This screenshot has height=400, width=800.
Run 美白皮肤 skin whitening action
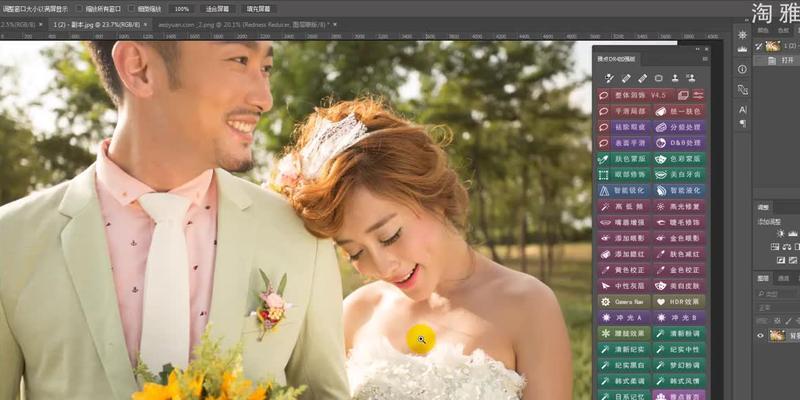(x=679, y=285)
